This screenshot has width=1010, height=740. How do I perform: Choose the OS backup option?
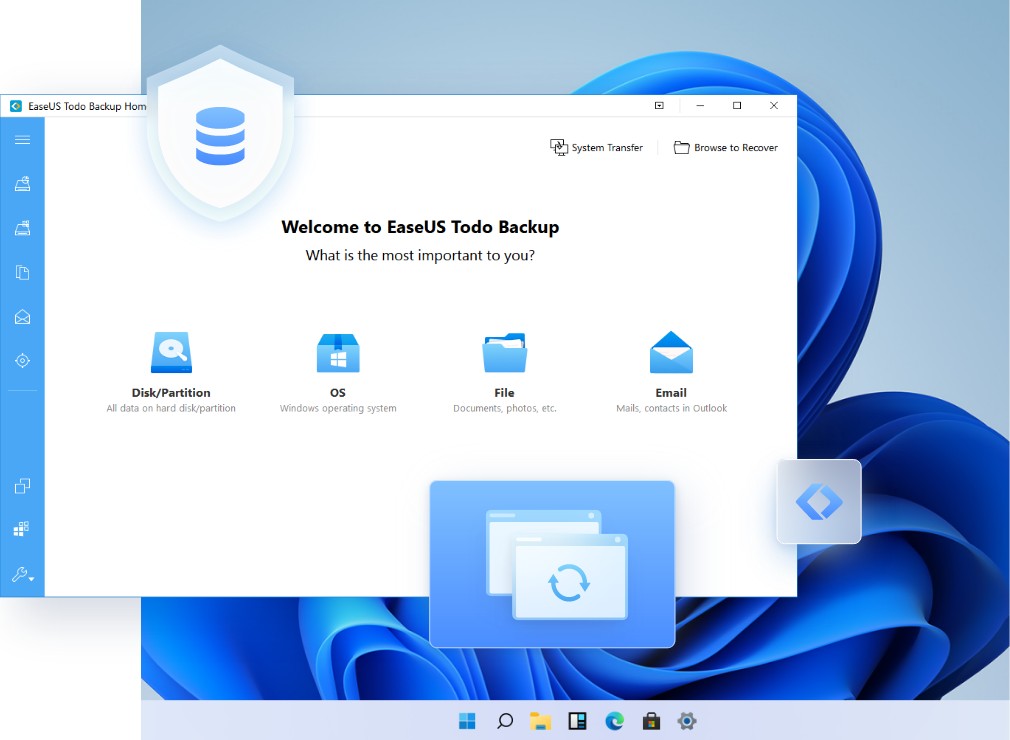tap(338, 372)
